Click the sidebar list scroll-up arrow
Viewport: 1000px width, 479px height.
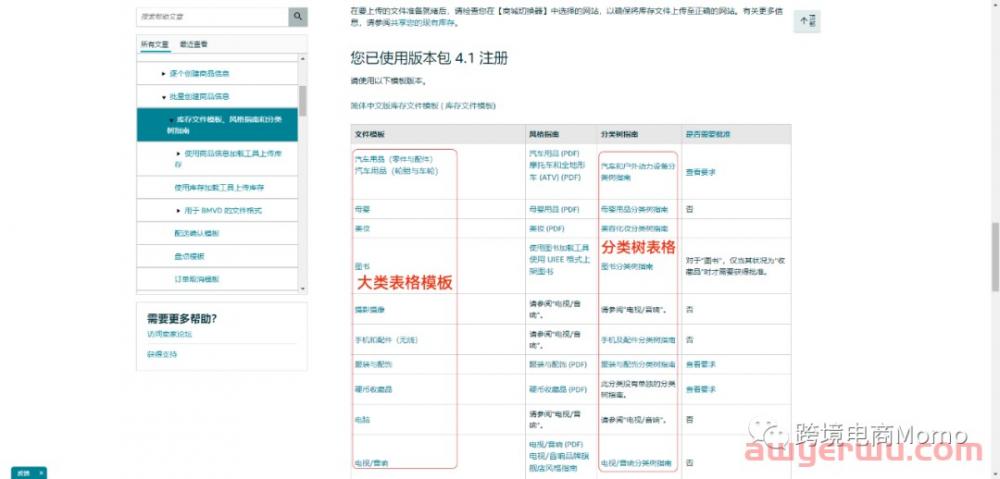tap(302, 59)
